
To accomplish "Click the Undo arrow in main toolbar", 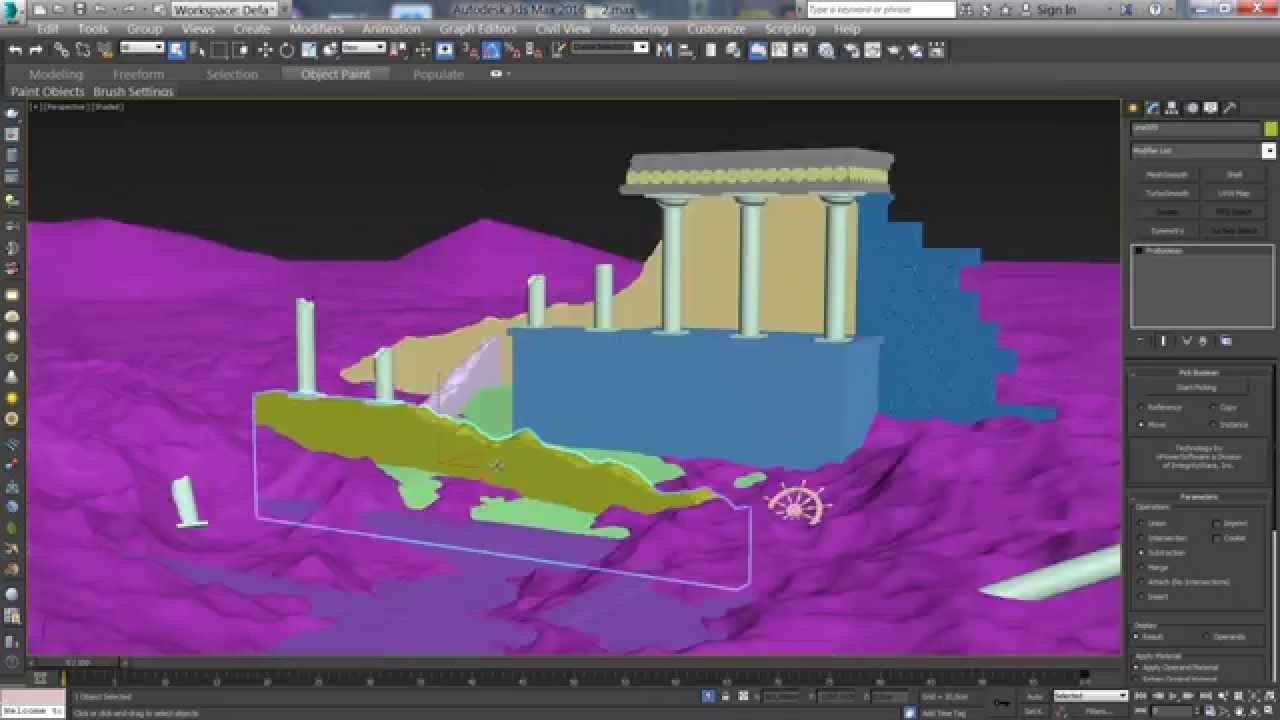I will pos(16,50).
